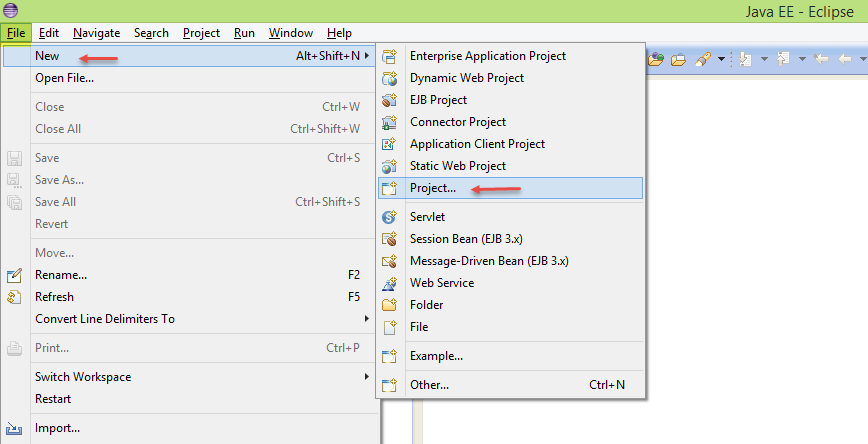The image size is (868, 444).
Task: Open the Window menu
Action: (290, 33)
